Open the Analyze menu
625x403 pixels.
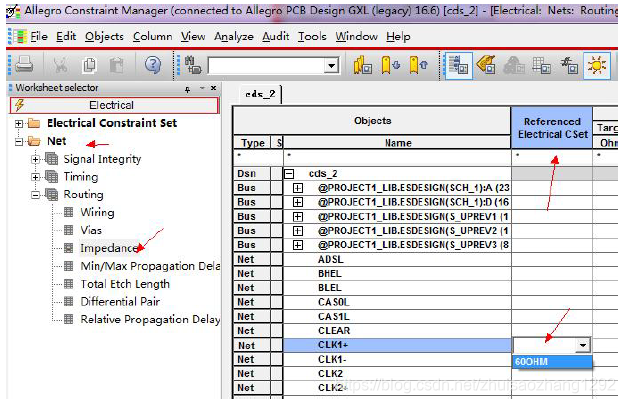coord(233,36)
